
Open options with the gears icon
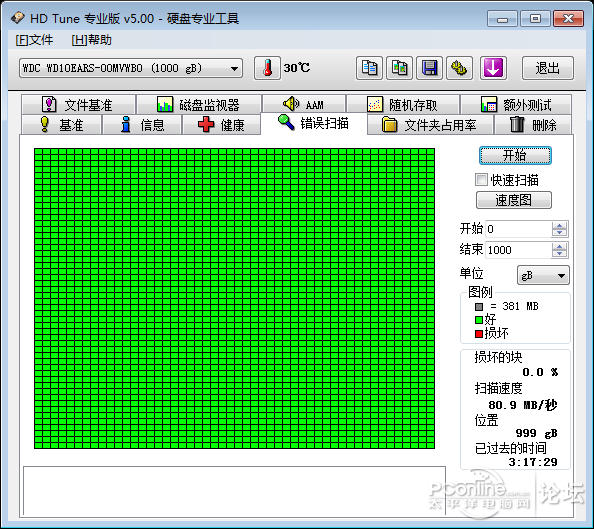click(x=459, y=68)
